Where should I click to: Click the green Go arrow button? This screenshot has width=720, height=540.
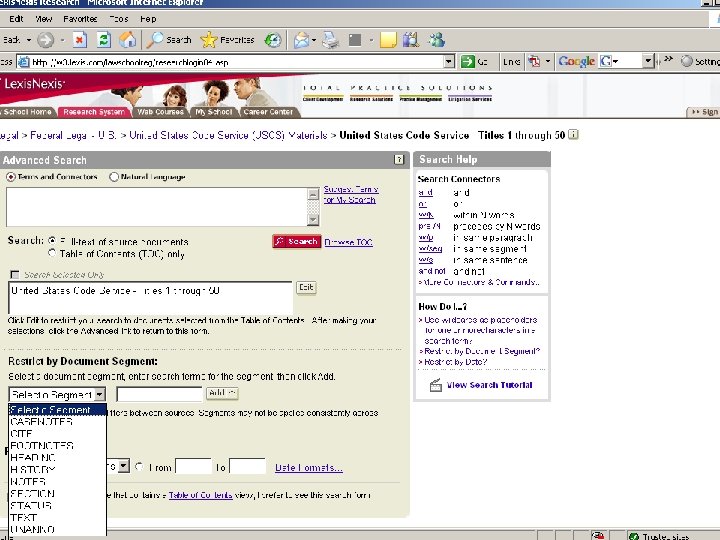pos(467,61)
